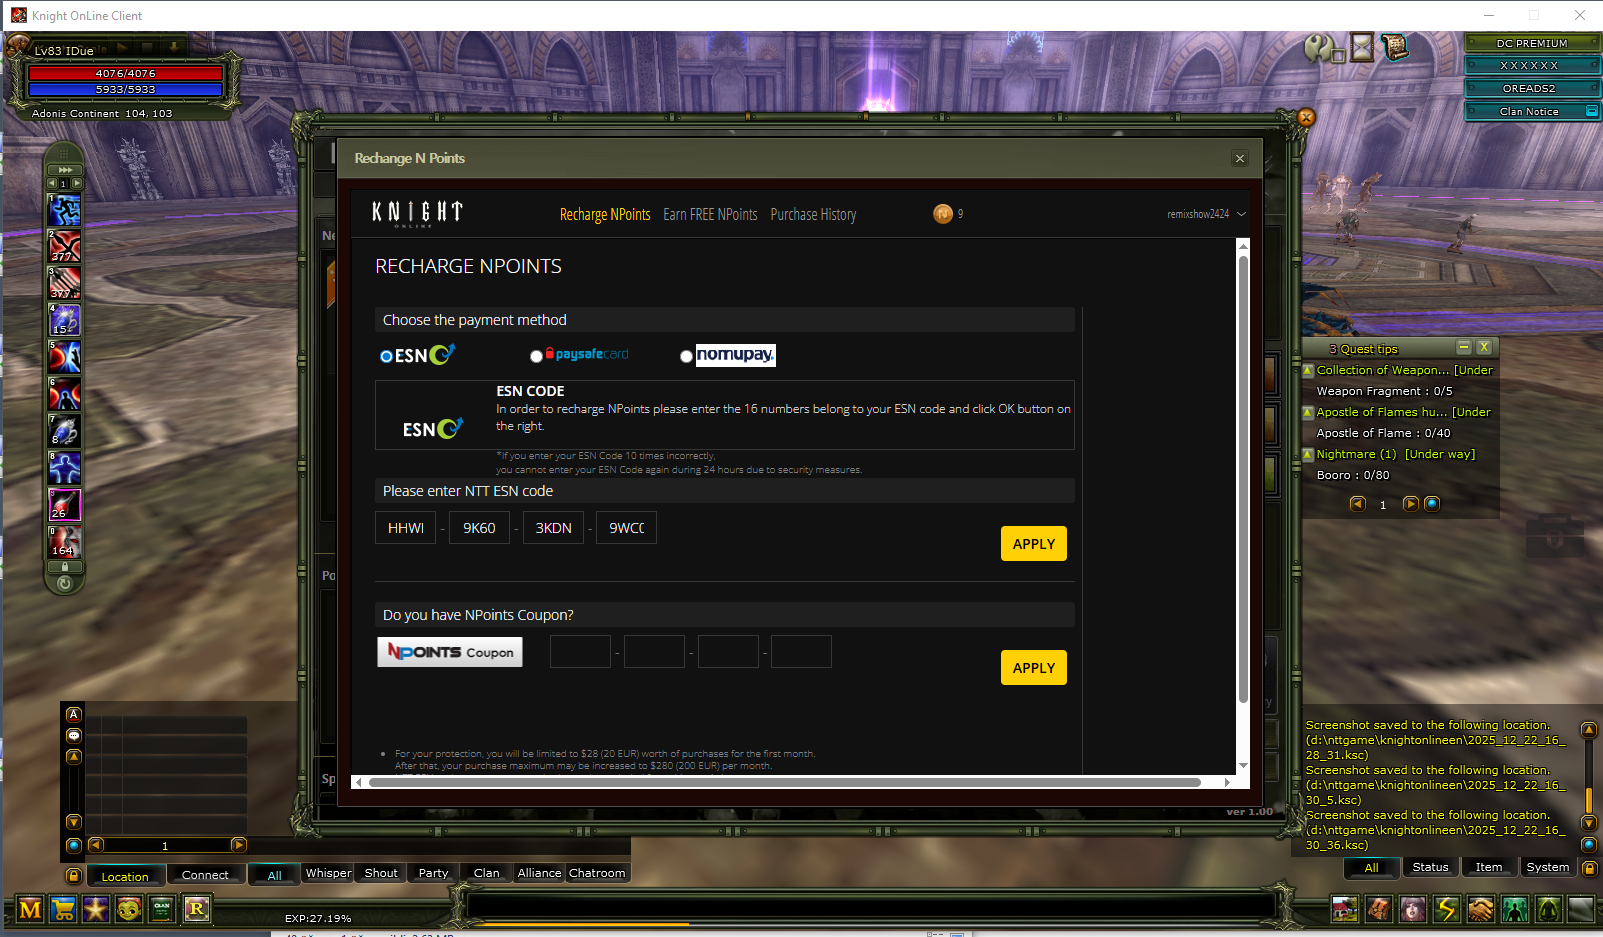1603x937 pixels.
Task: Toggle the blue orb in chat panel
Action: pyautogui.click(x=73, y=845)
